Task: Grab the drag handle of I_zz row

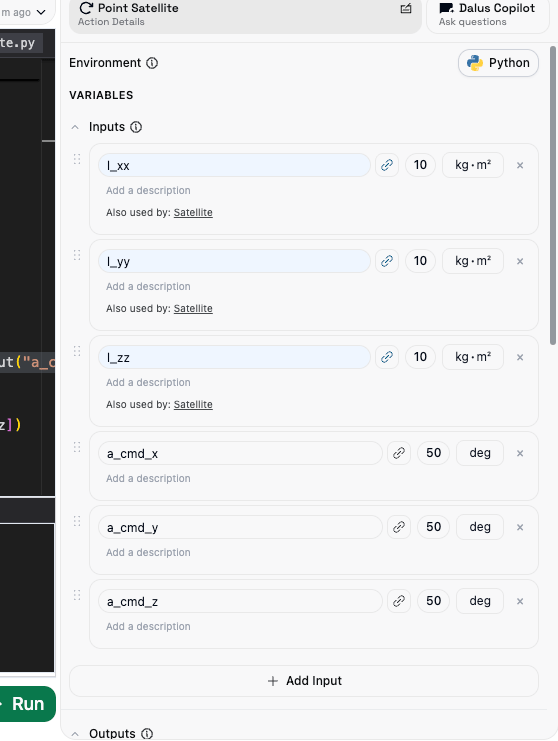Action: [x=77, y=352]
